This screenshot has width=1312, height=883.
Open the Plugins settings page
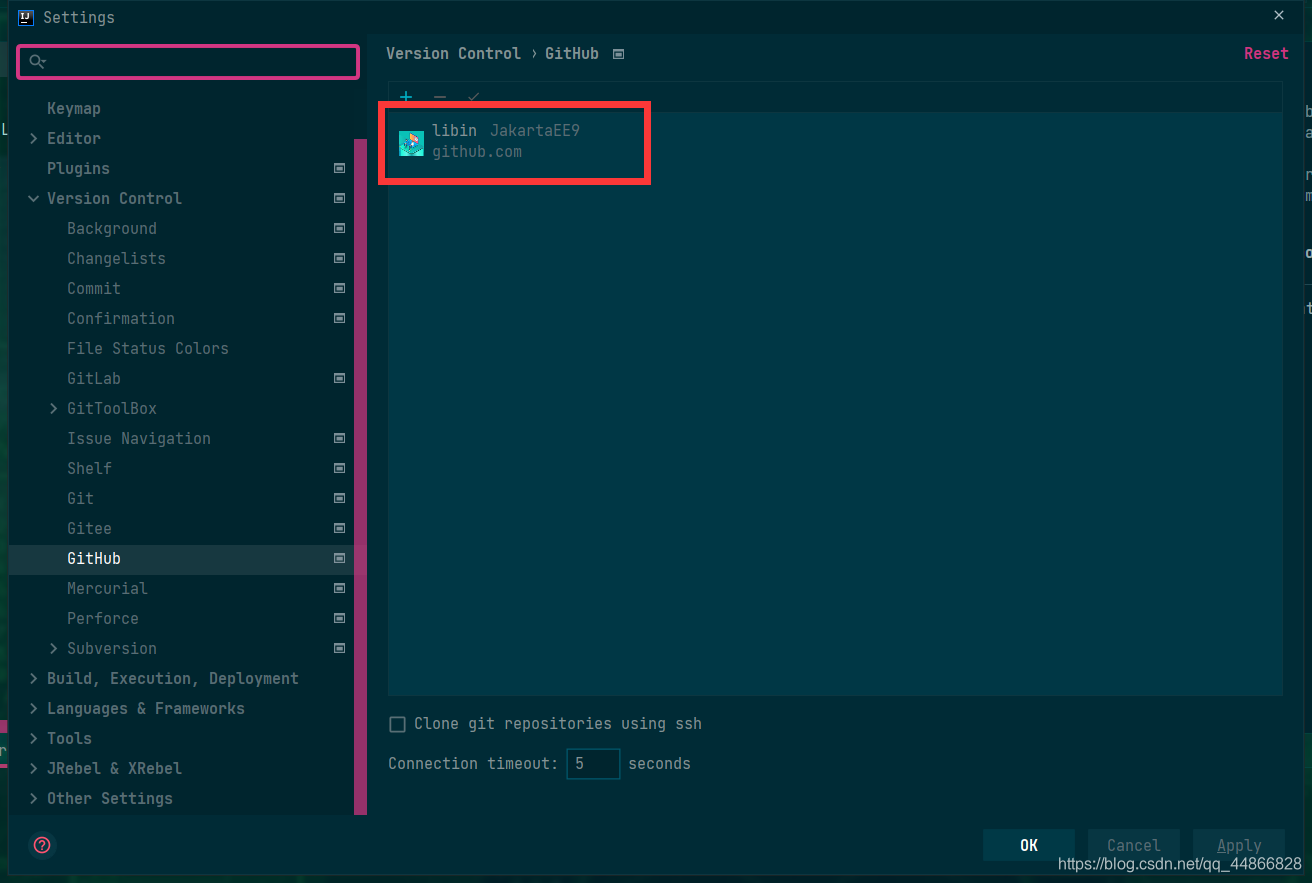[x=78, y=168]
